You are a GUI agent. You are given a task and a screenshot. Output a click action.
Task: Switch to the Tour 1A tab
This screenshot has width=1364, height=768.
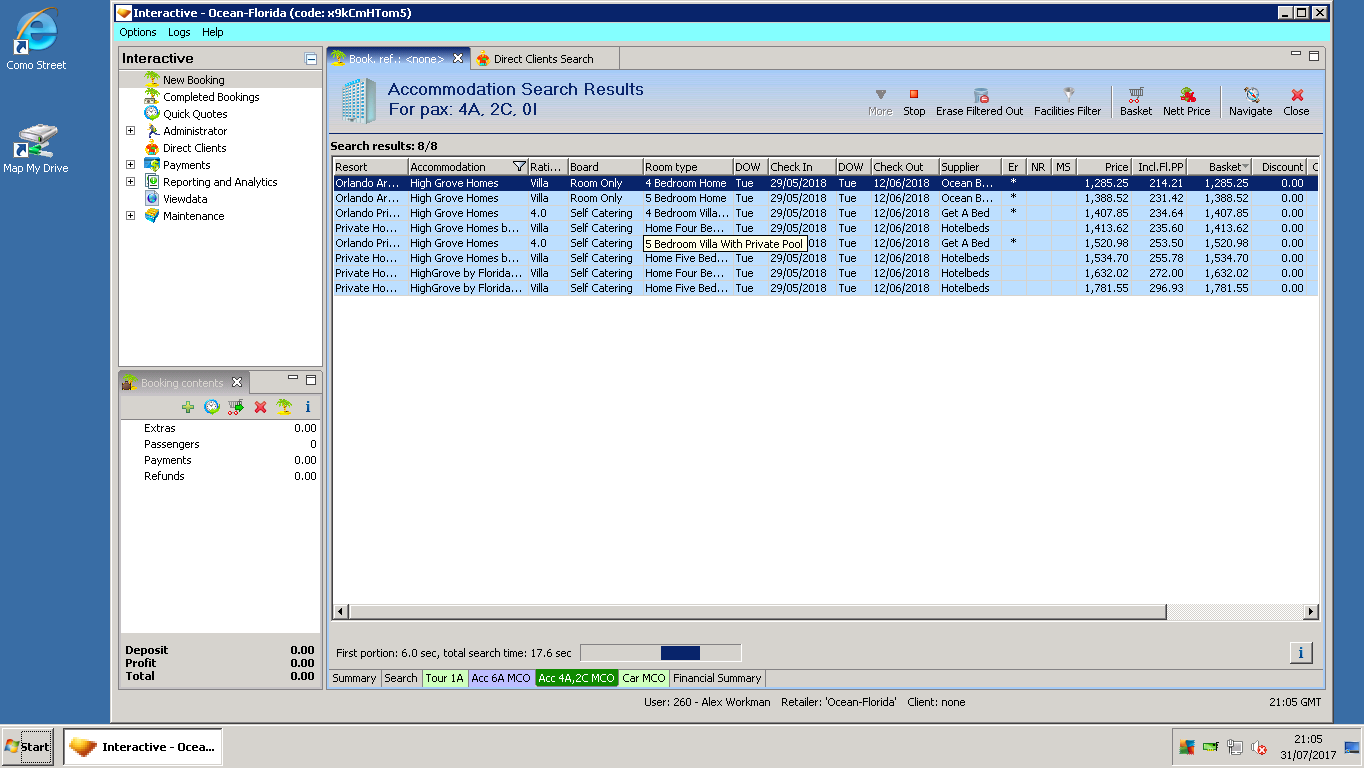coord(445,678)
